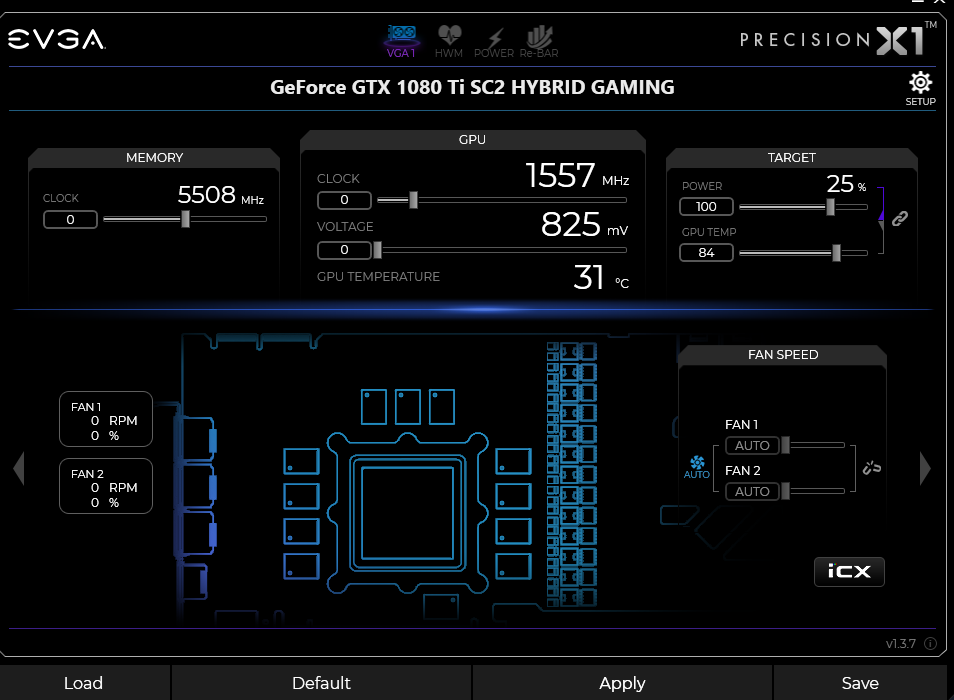Click the Precision X1 logo
Screen dimensions: 954x700
point(838,40)
